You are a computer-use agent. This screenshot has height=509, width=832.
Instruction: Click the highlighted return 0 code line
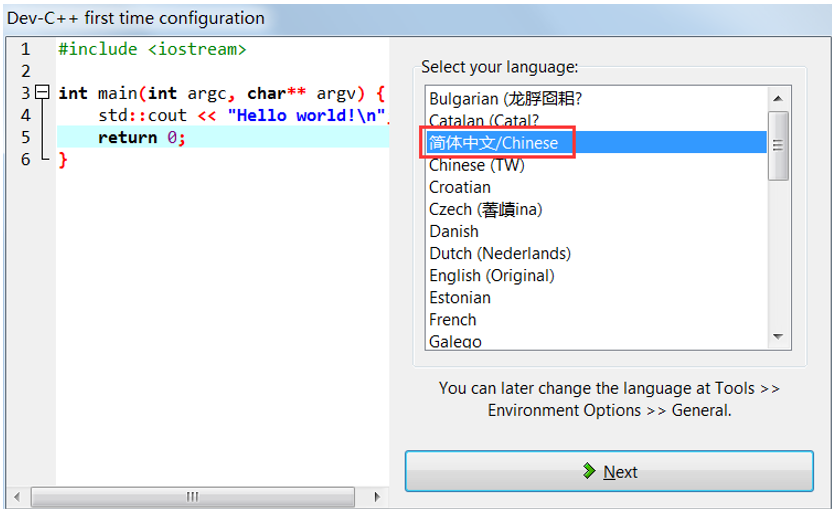(x=142, y=137)
